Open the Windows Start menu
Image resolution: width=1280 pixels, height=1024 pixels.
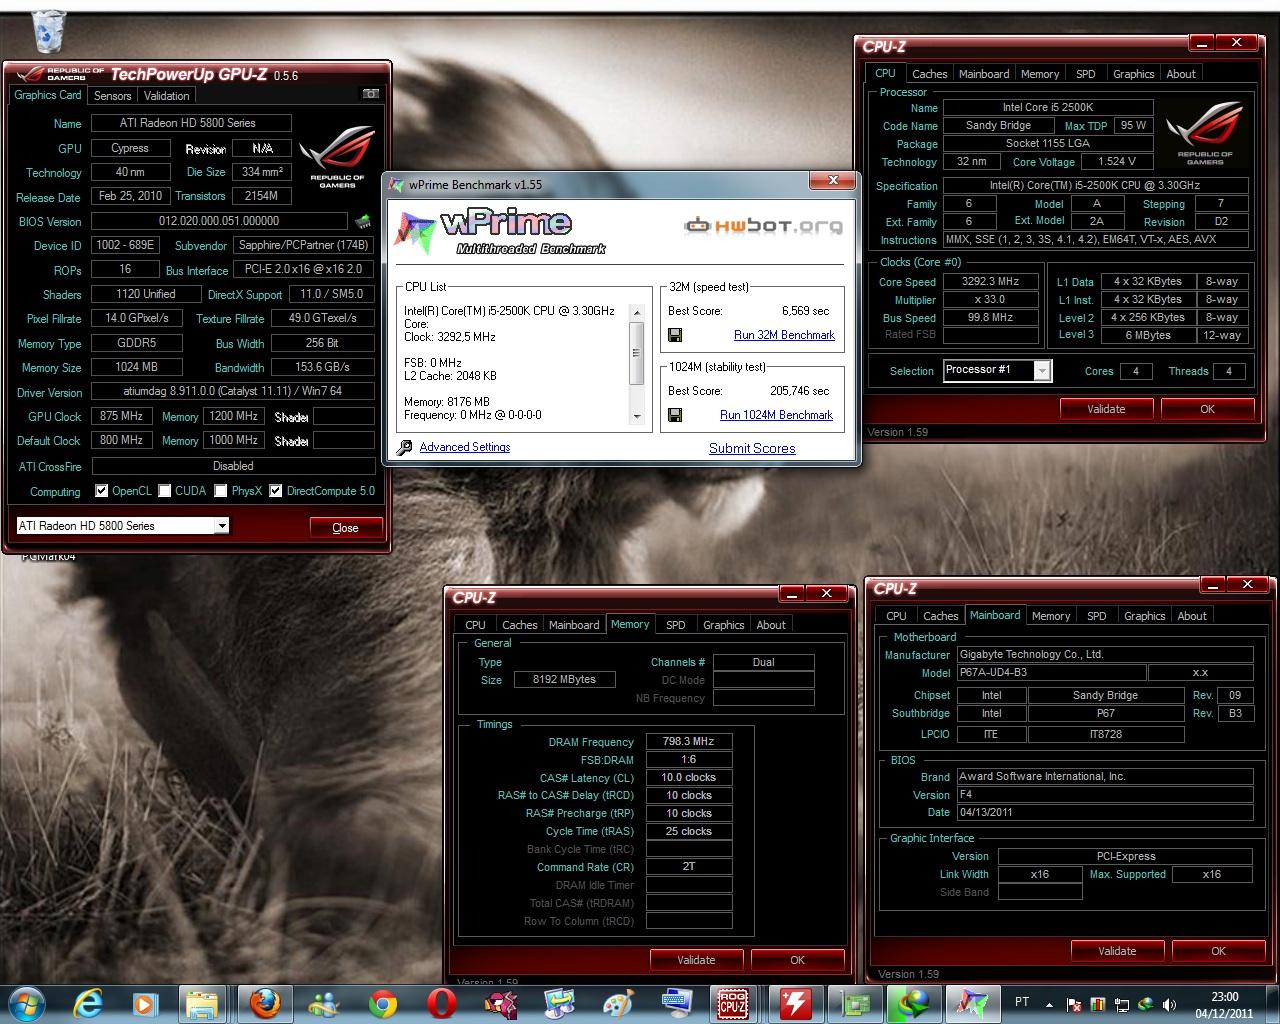[26, 1003]
